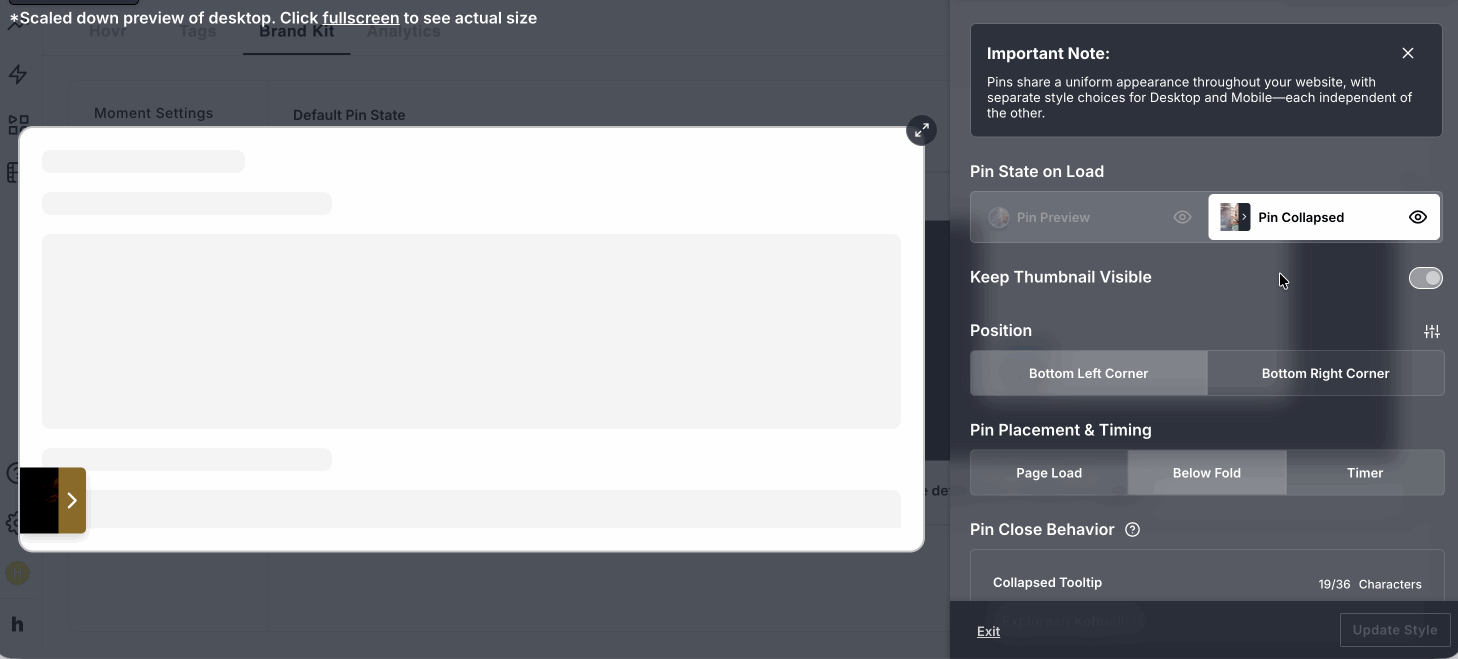The width and height of the screenshot is (1458, 659).
Task: Toggle the Pin Collapsed eye icon
Action: click(1417, 217)
